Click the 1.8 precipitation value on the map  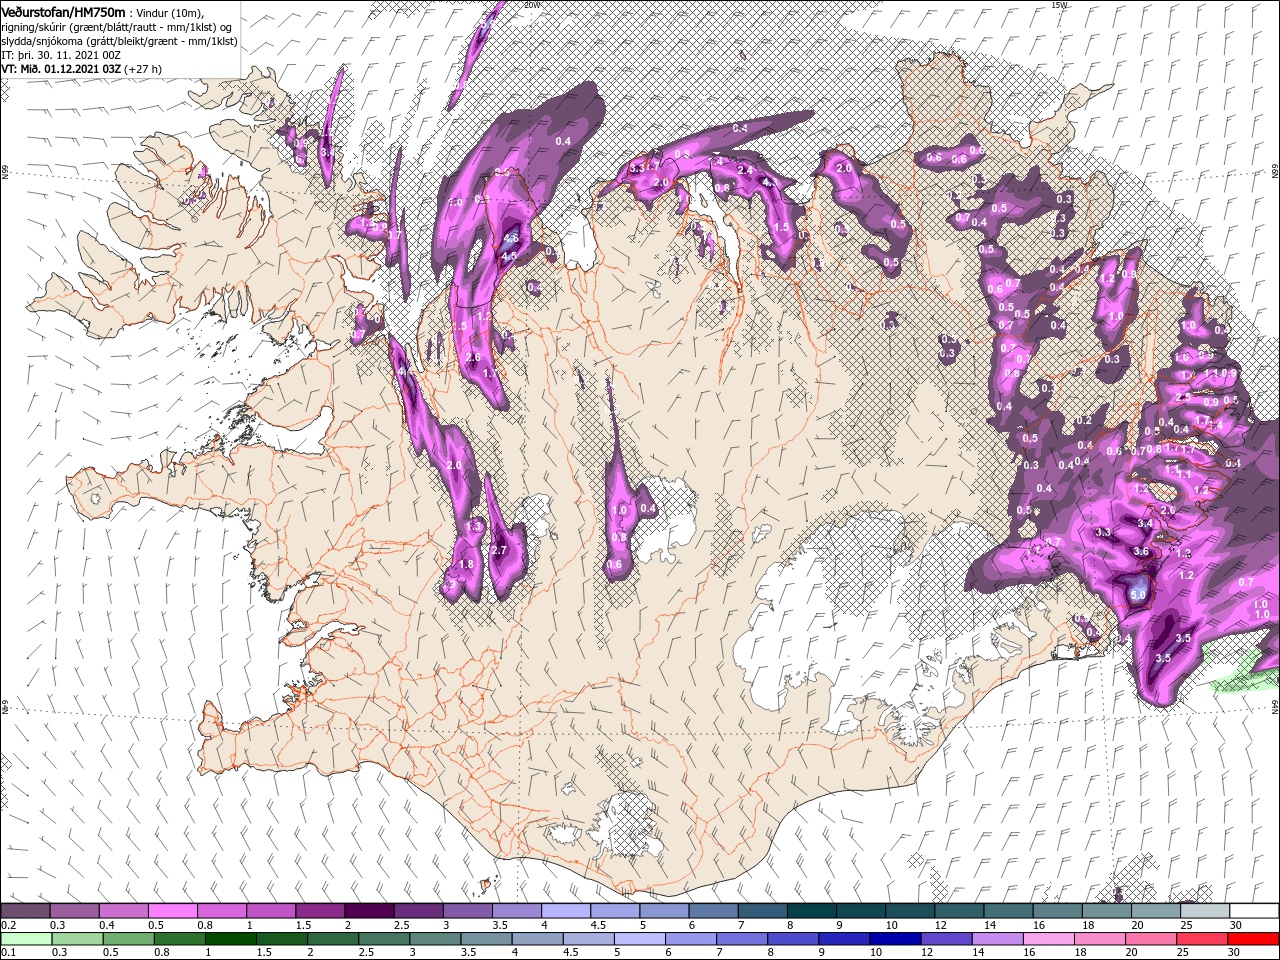[x=465, y=565]
